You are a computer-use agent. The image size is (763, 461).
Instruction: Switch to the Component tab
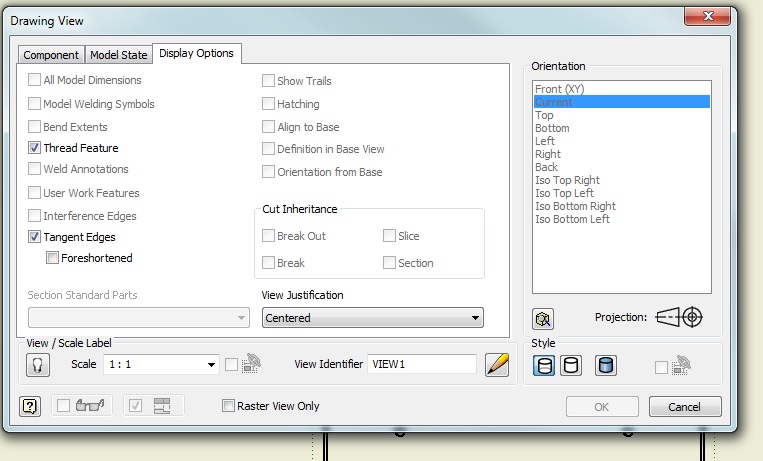[x=51, y=55]
